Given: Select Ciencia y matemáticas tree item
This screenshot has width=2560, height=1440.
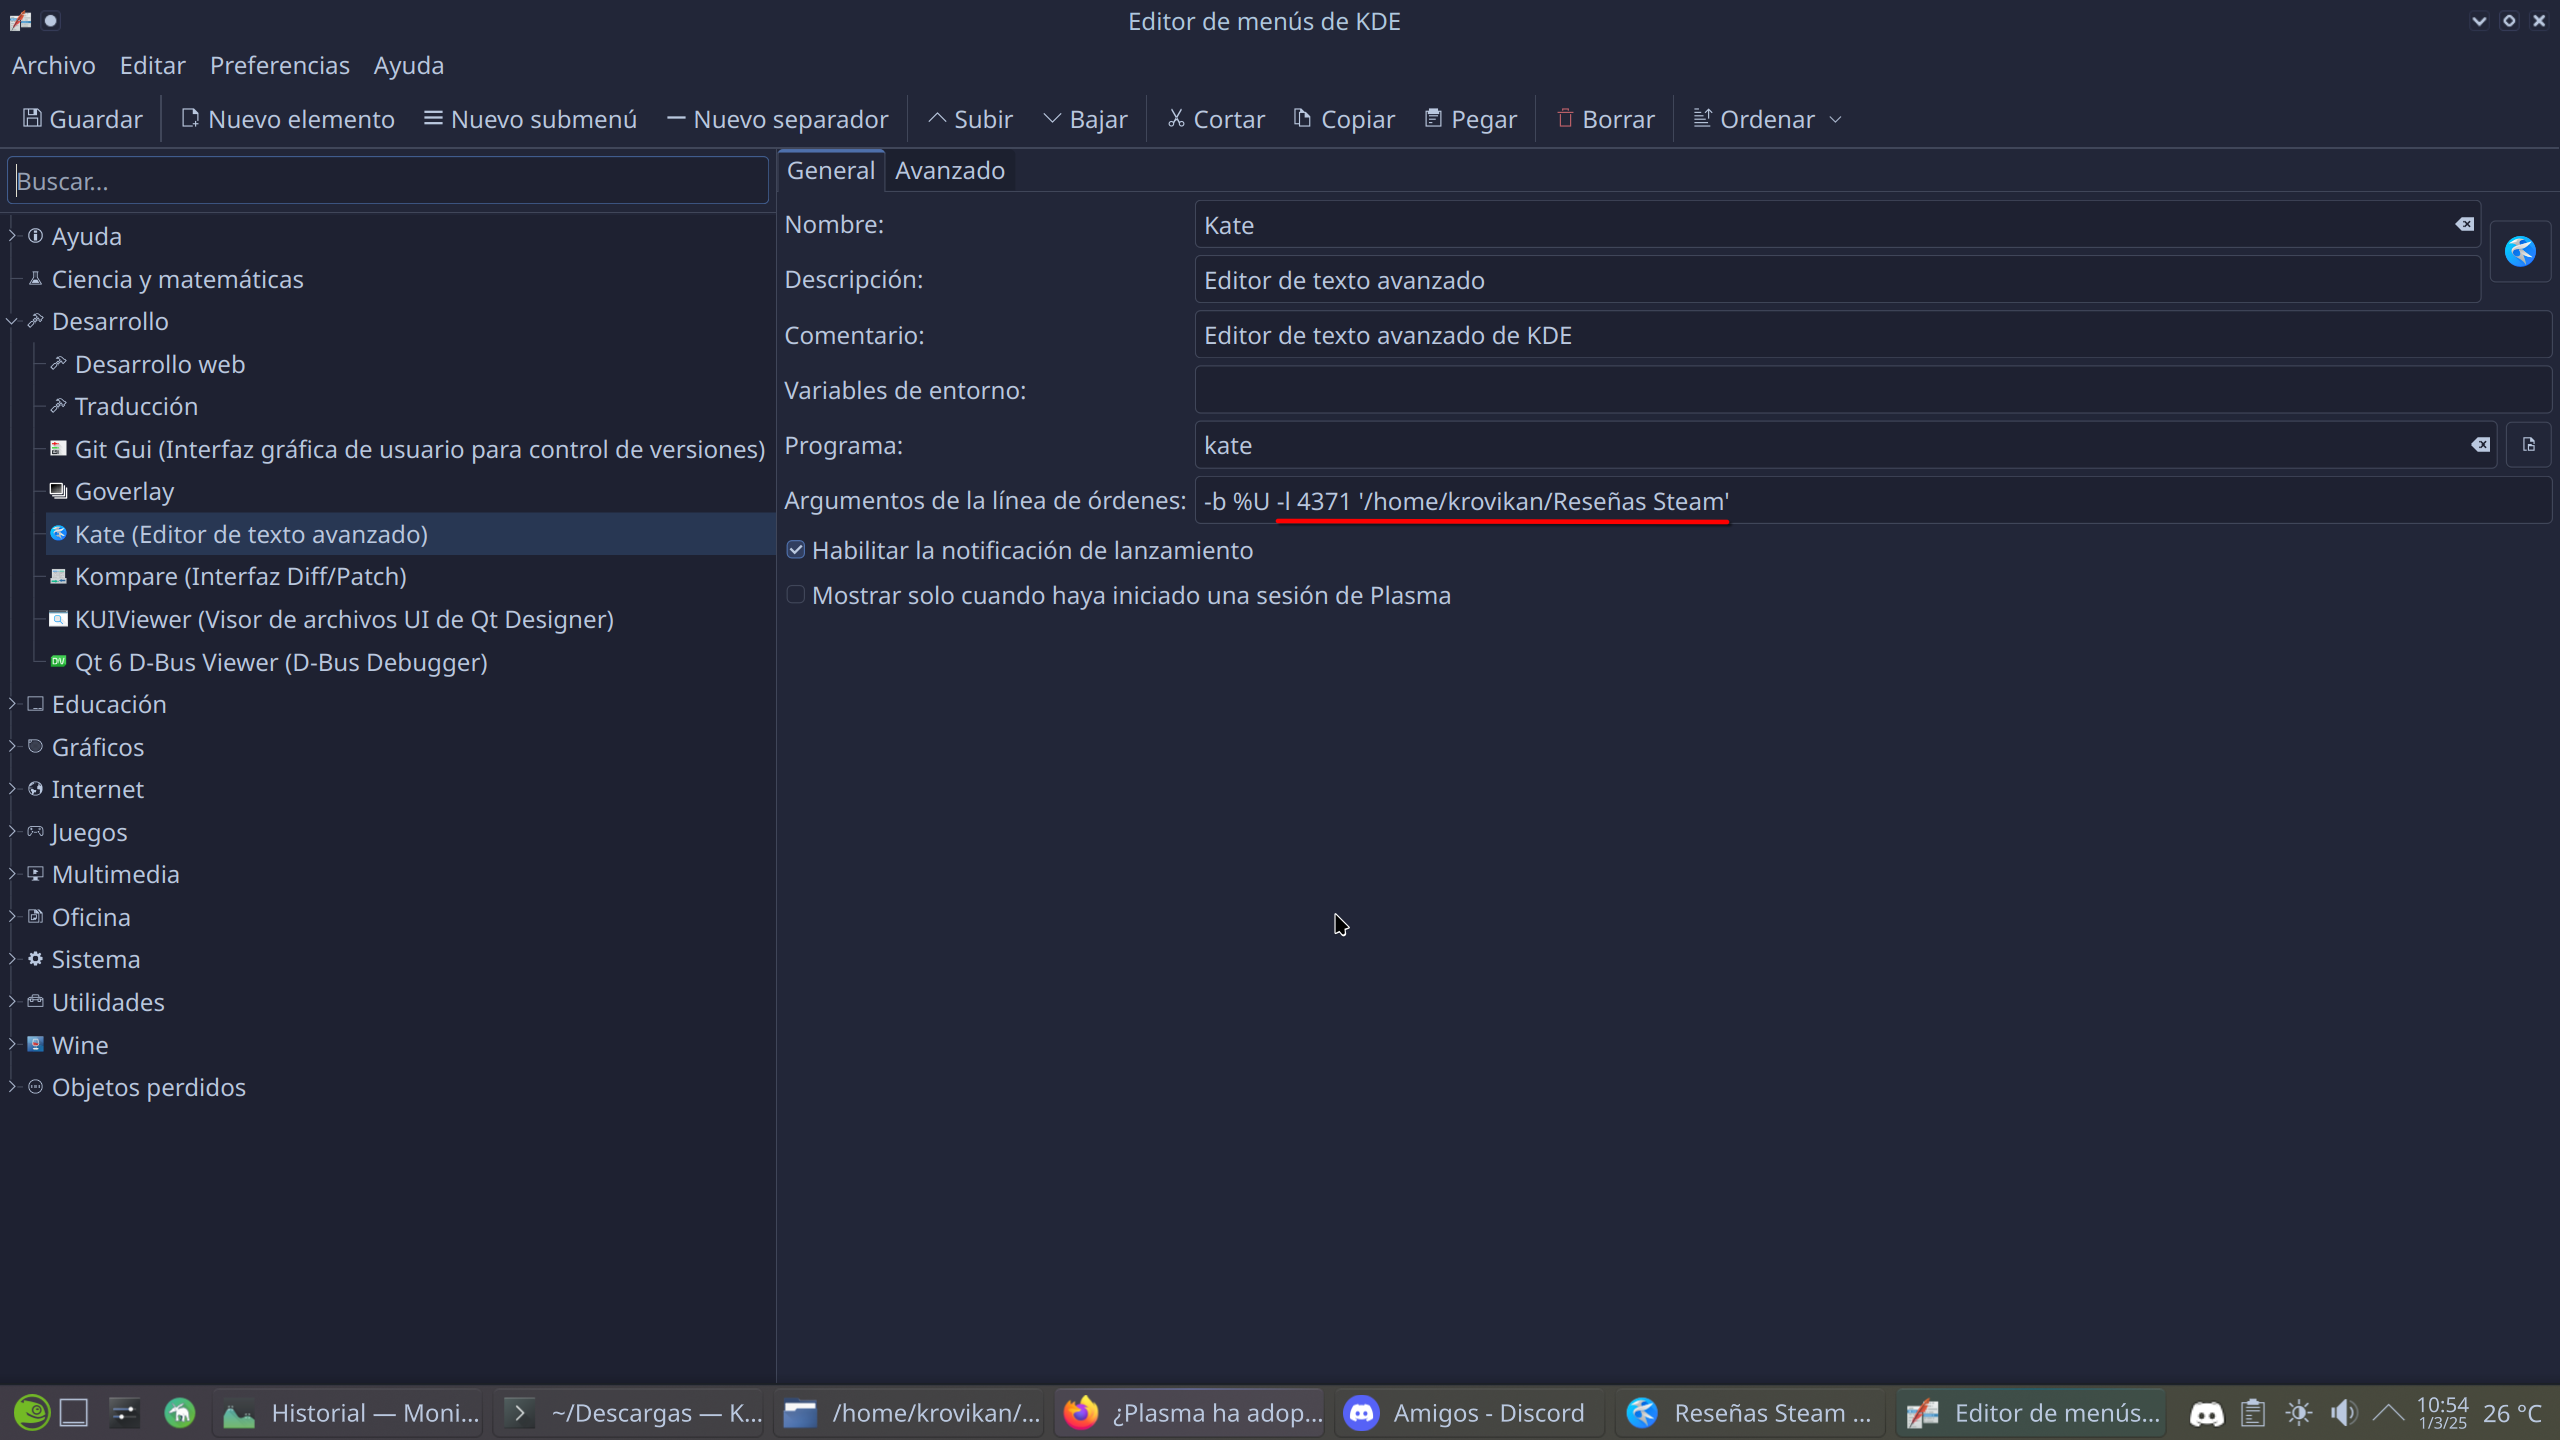Looking at the screenshot, I should pyautogui.click(x=177, y=279).
